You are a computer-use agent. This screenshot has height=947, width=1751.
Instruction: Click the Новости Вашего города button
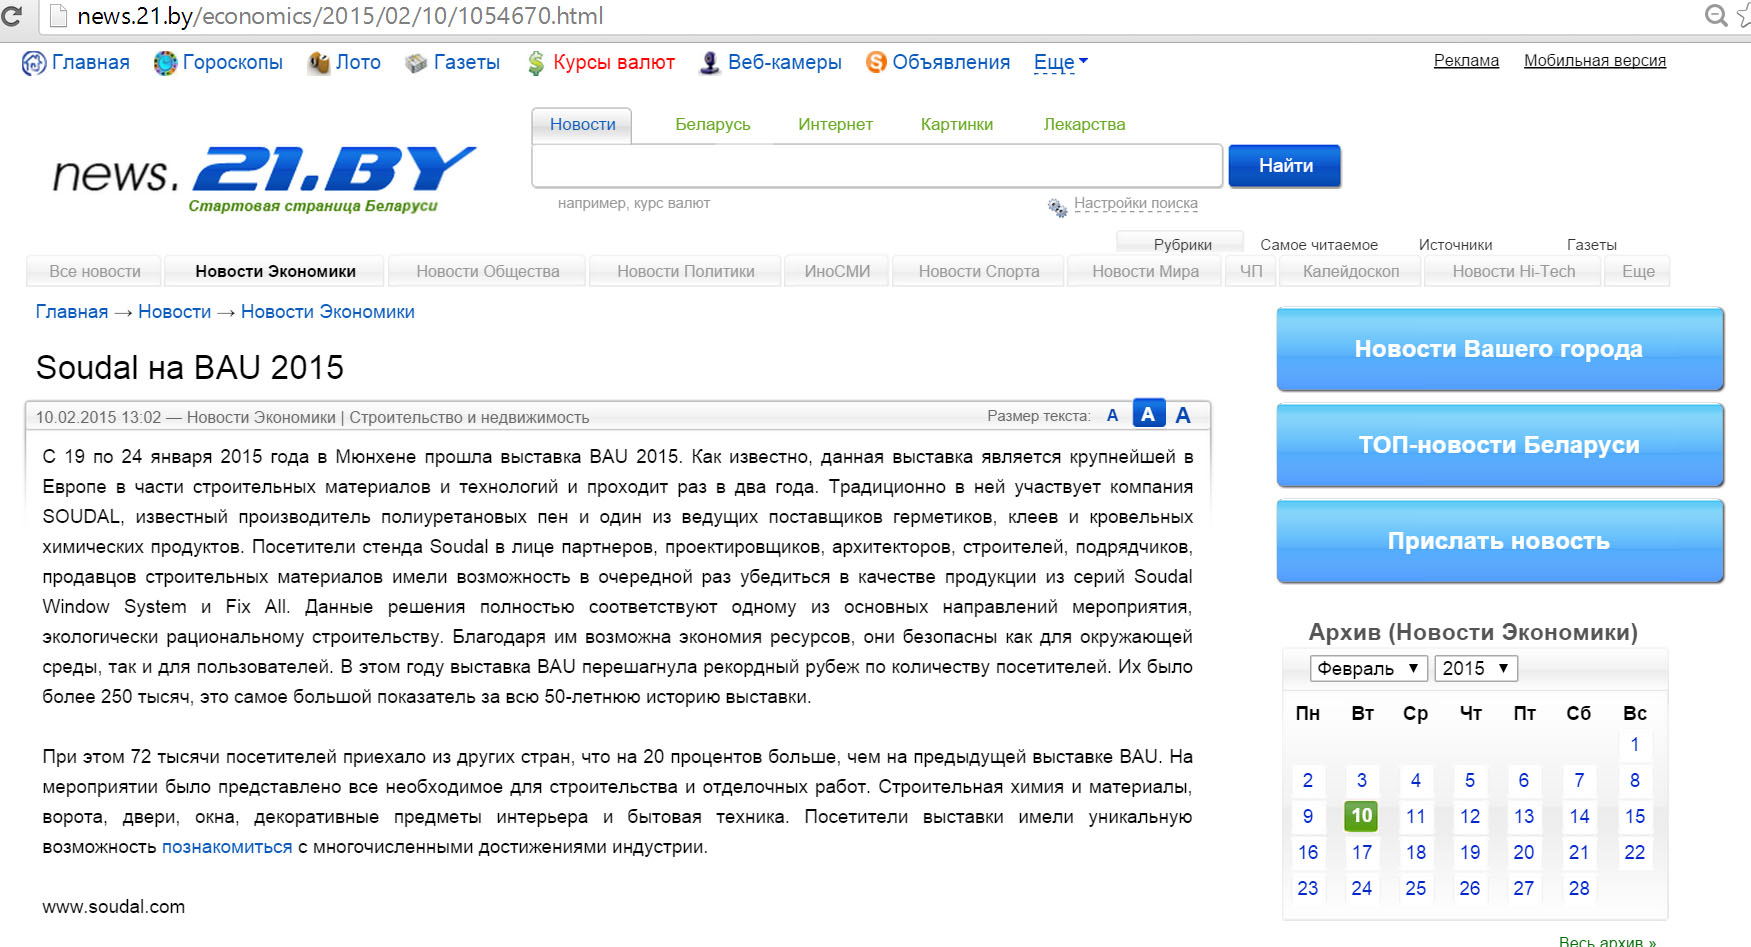click(1499, 349)
